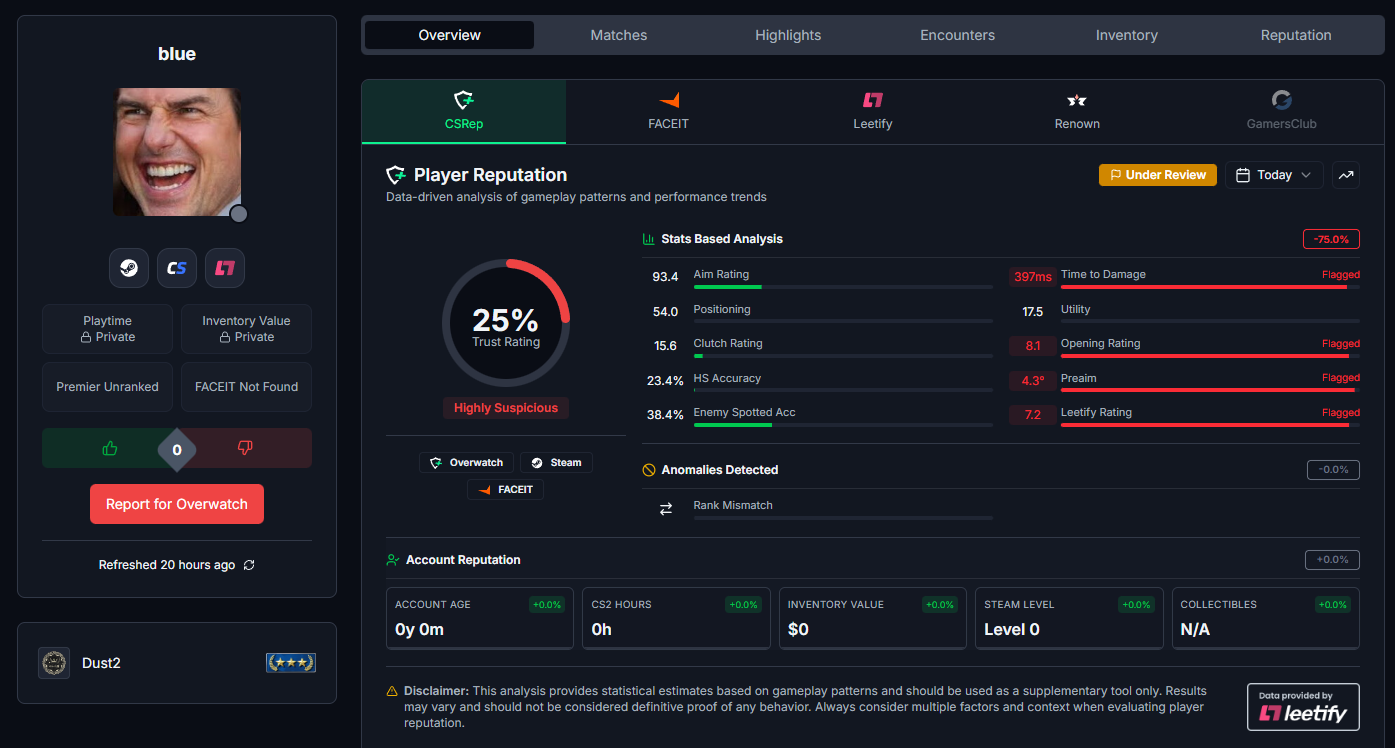Click the -75.0% stats score badge

[1331, 239]
